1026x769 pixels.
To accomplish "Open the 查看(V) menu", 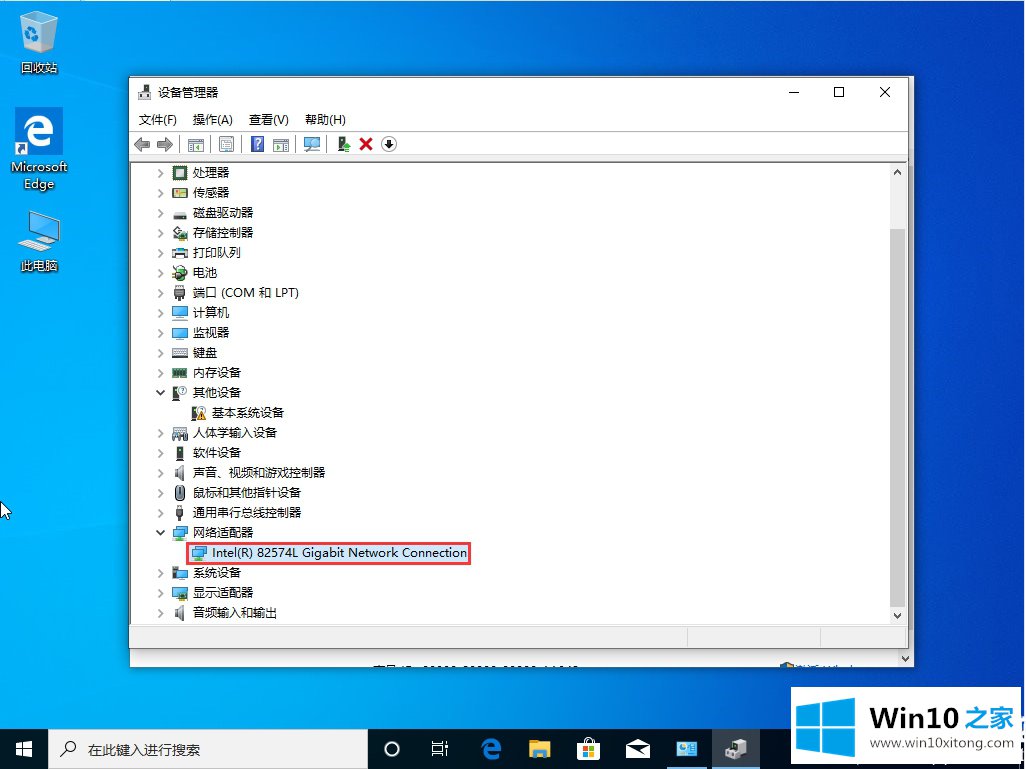I will 268,120.
